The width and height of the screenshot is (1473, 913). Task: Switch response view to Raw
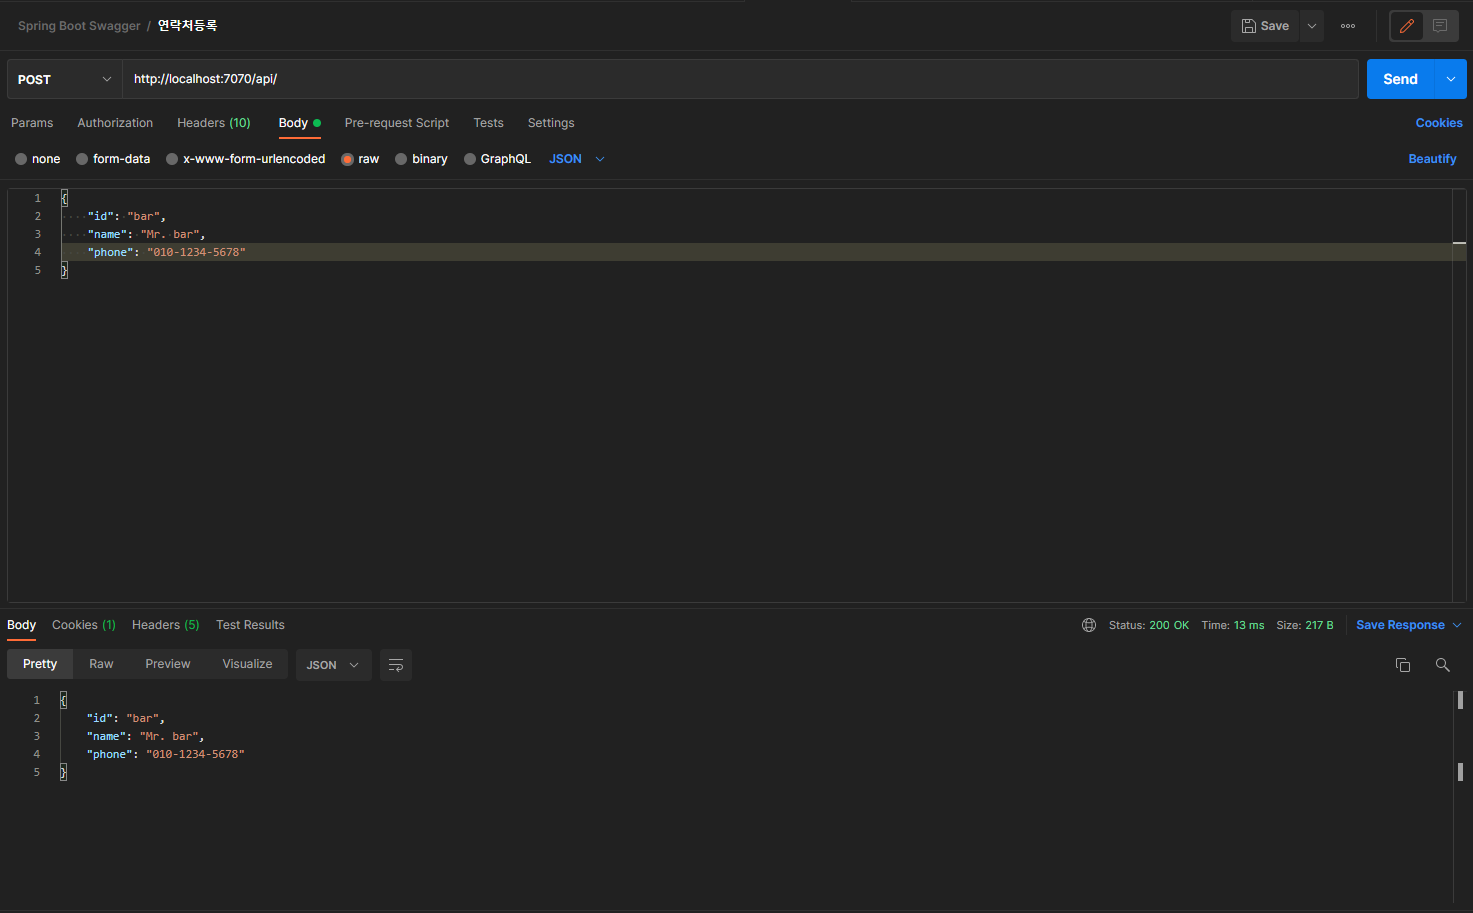click(101, 664)
